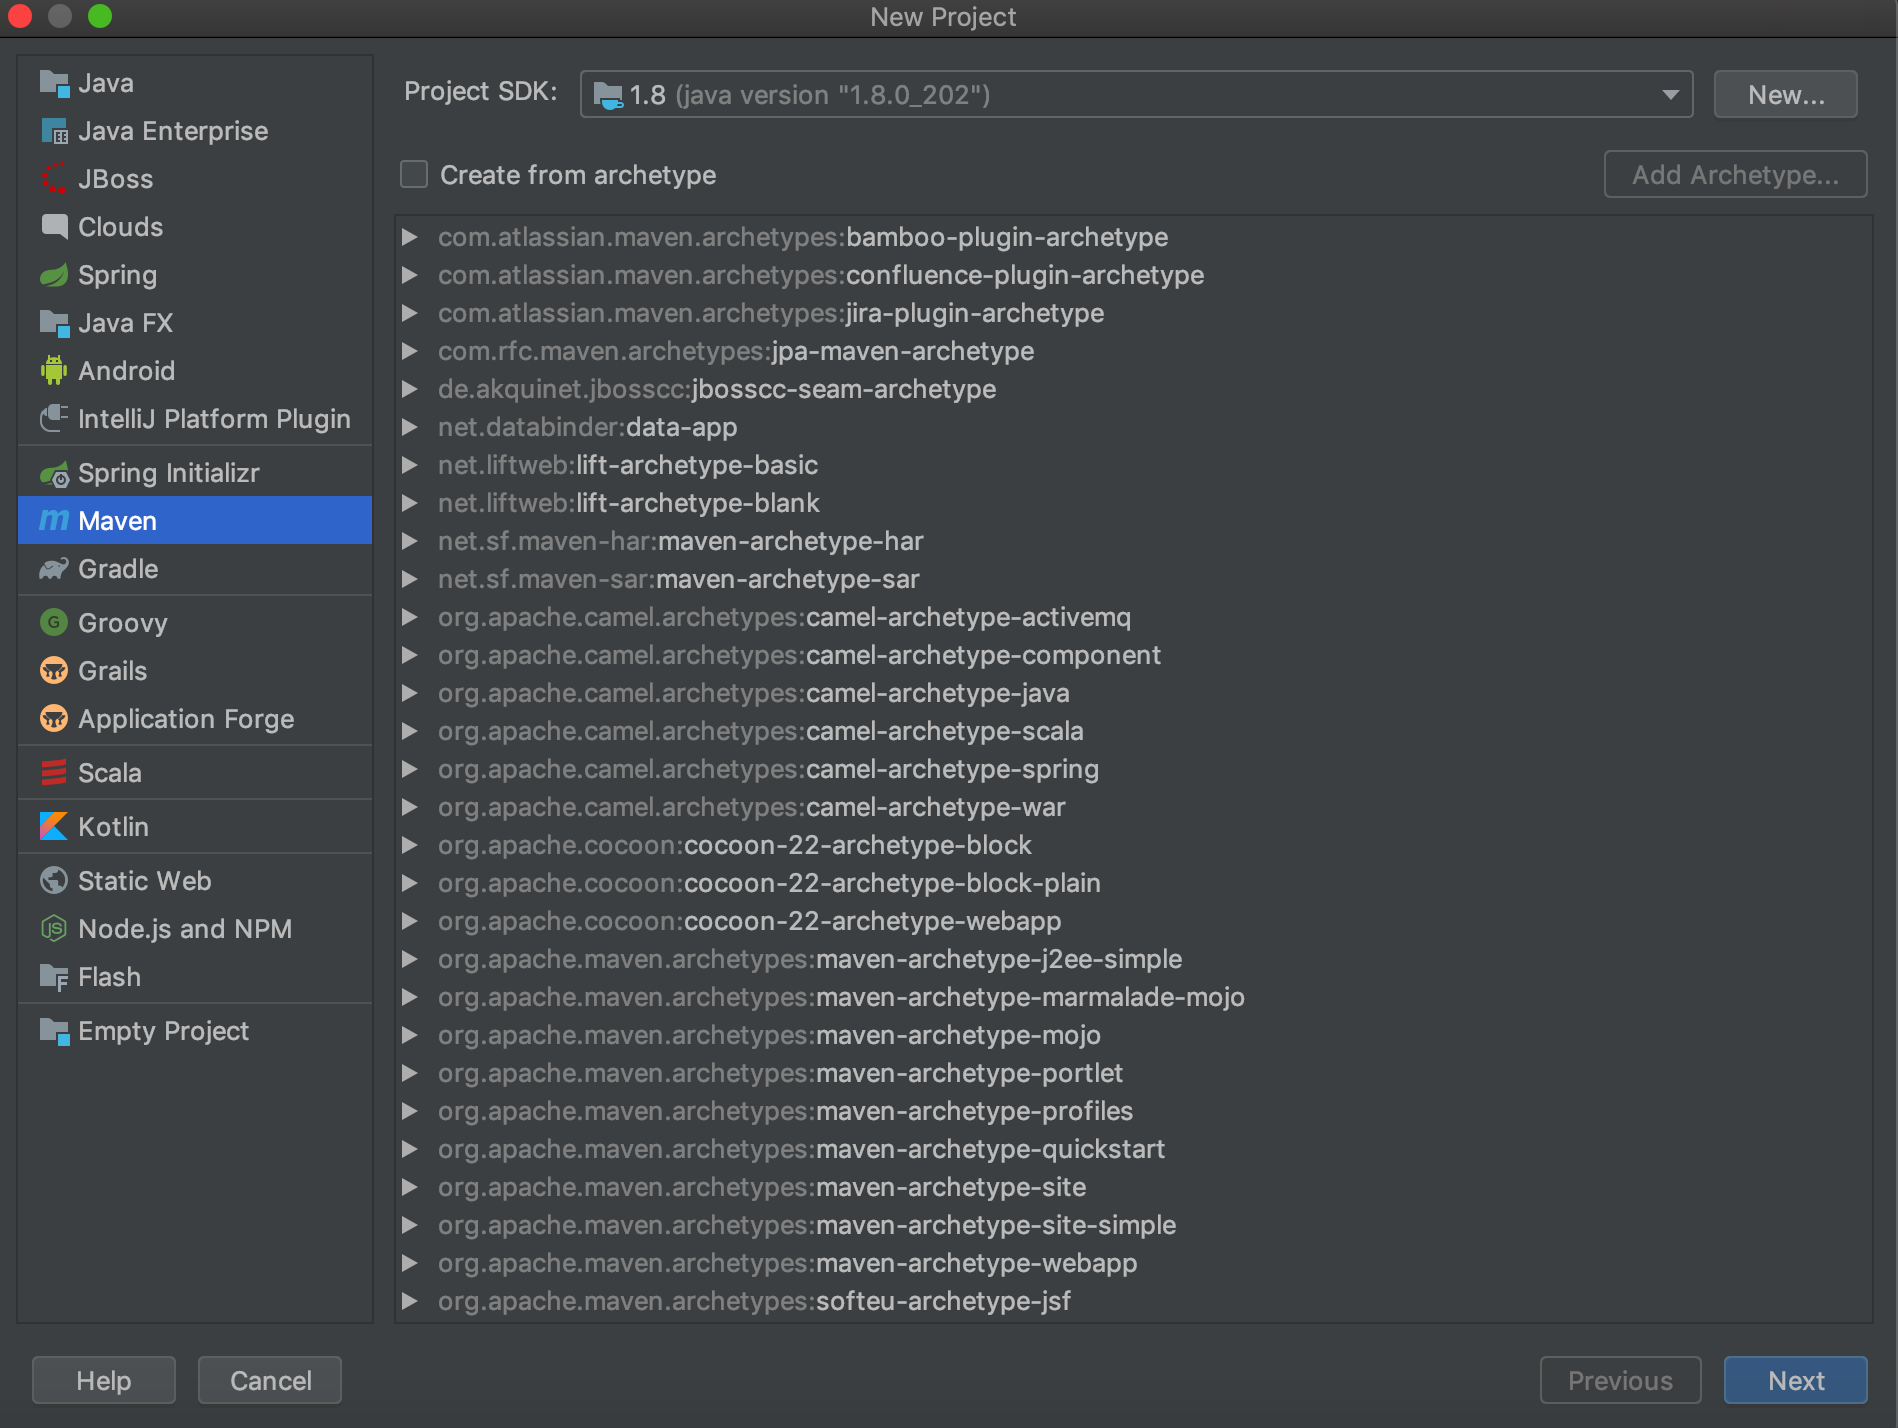
Task: Click the Maven 'm' icon
Action: [x=54, y=521]
